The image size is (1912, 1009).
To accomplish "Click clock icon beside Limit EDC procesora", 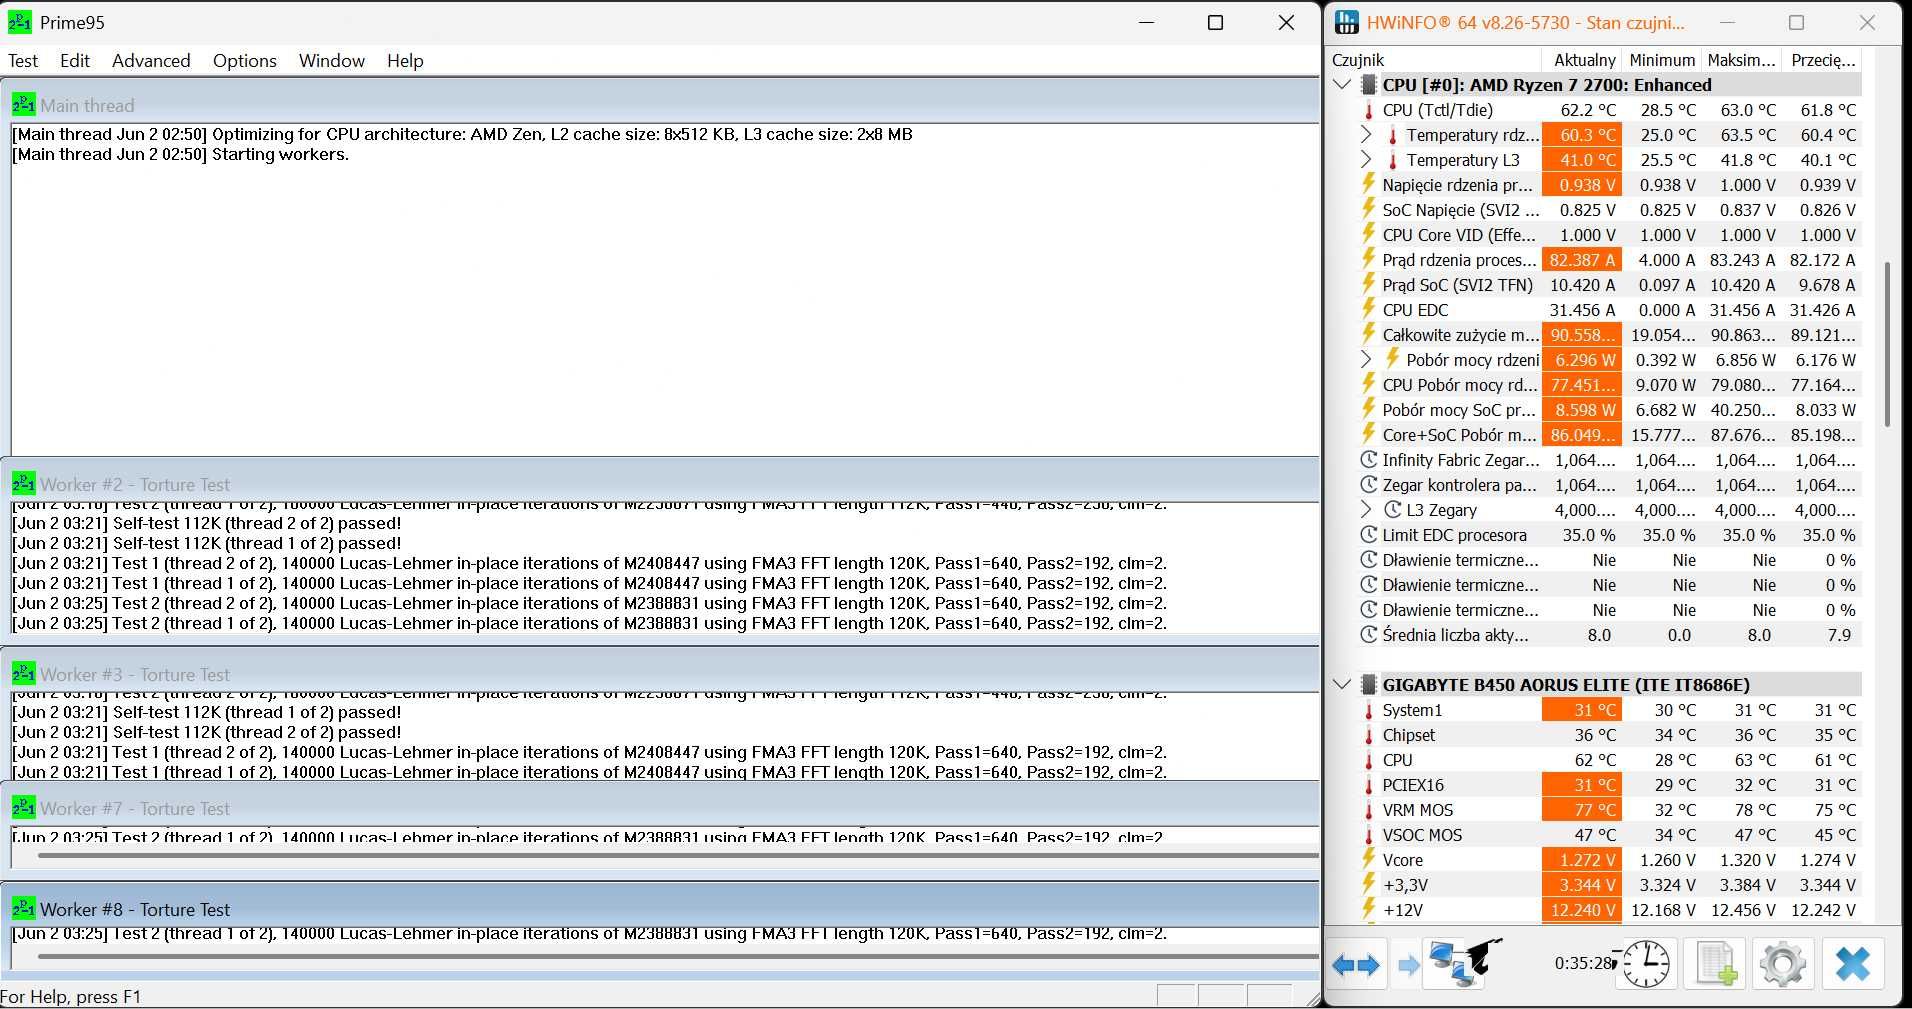I will (x=1369, y=535).
